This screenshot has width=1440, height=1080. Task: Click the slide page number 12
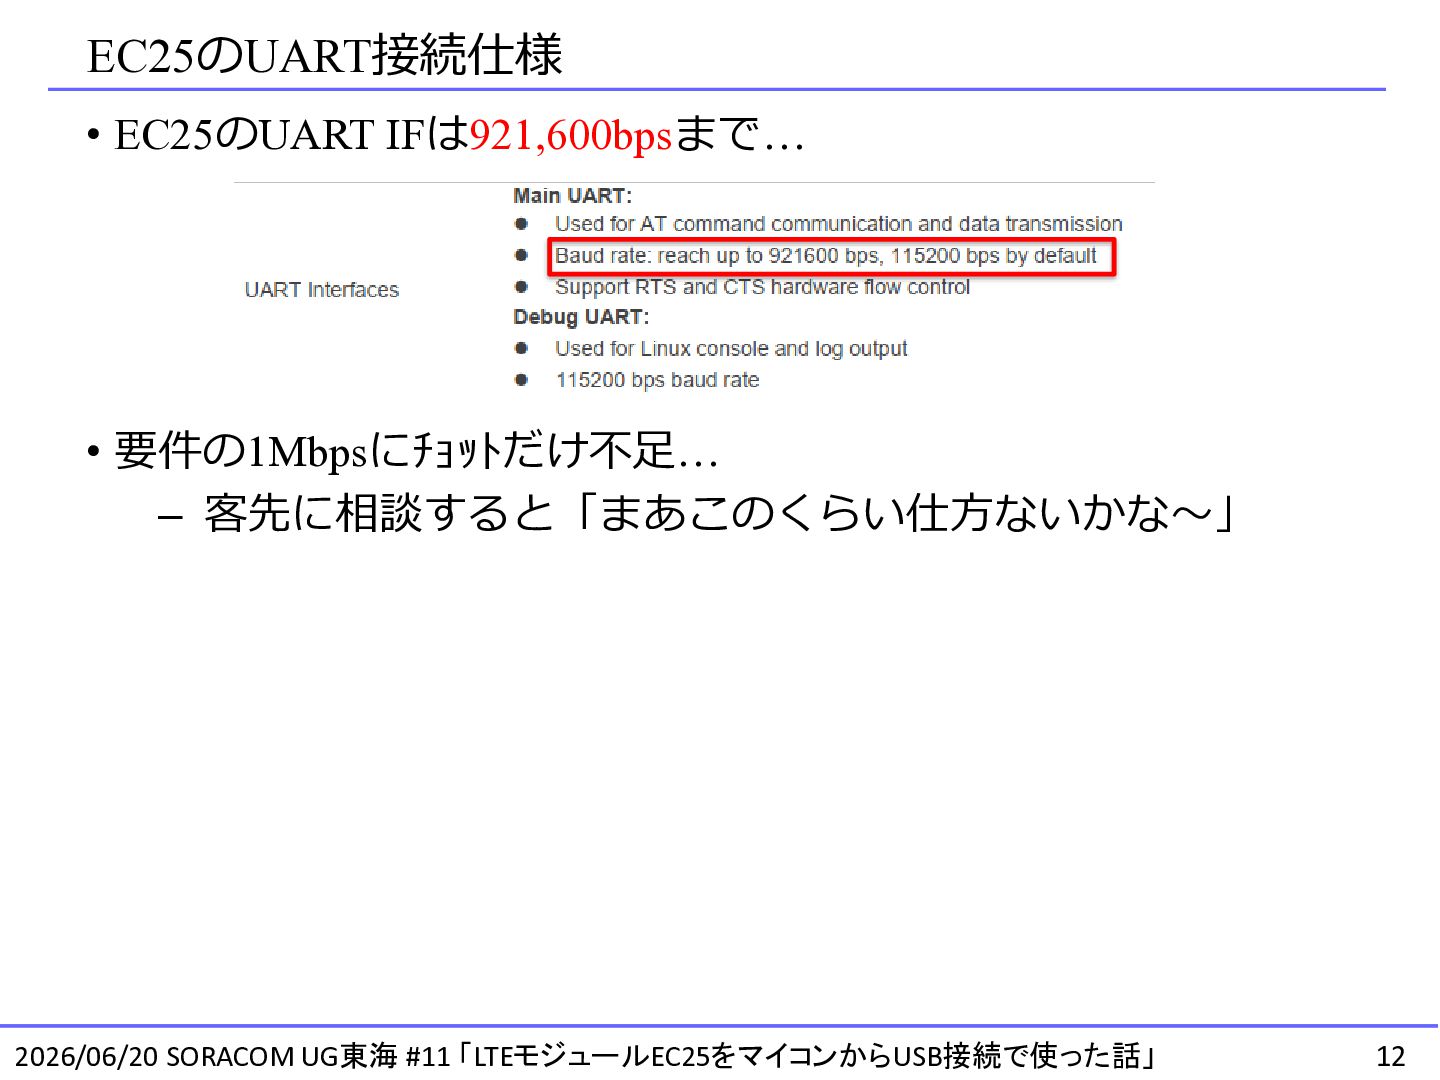pos(1391,1056)
